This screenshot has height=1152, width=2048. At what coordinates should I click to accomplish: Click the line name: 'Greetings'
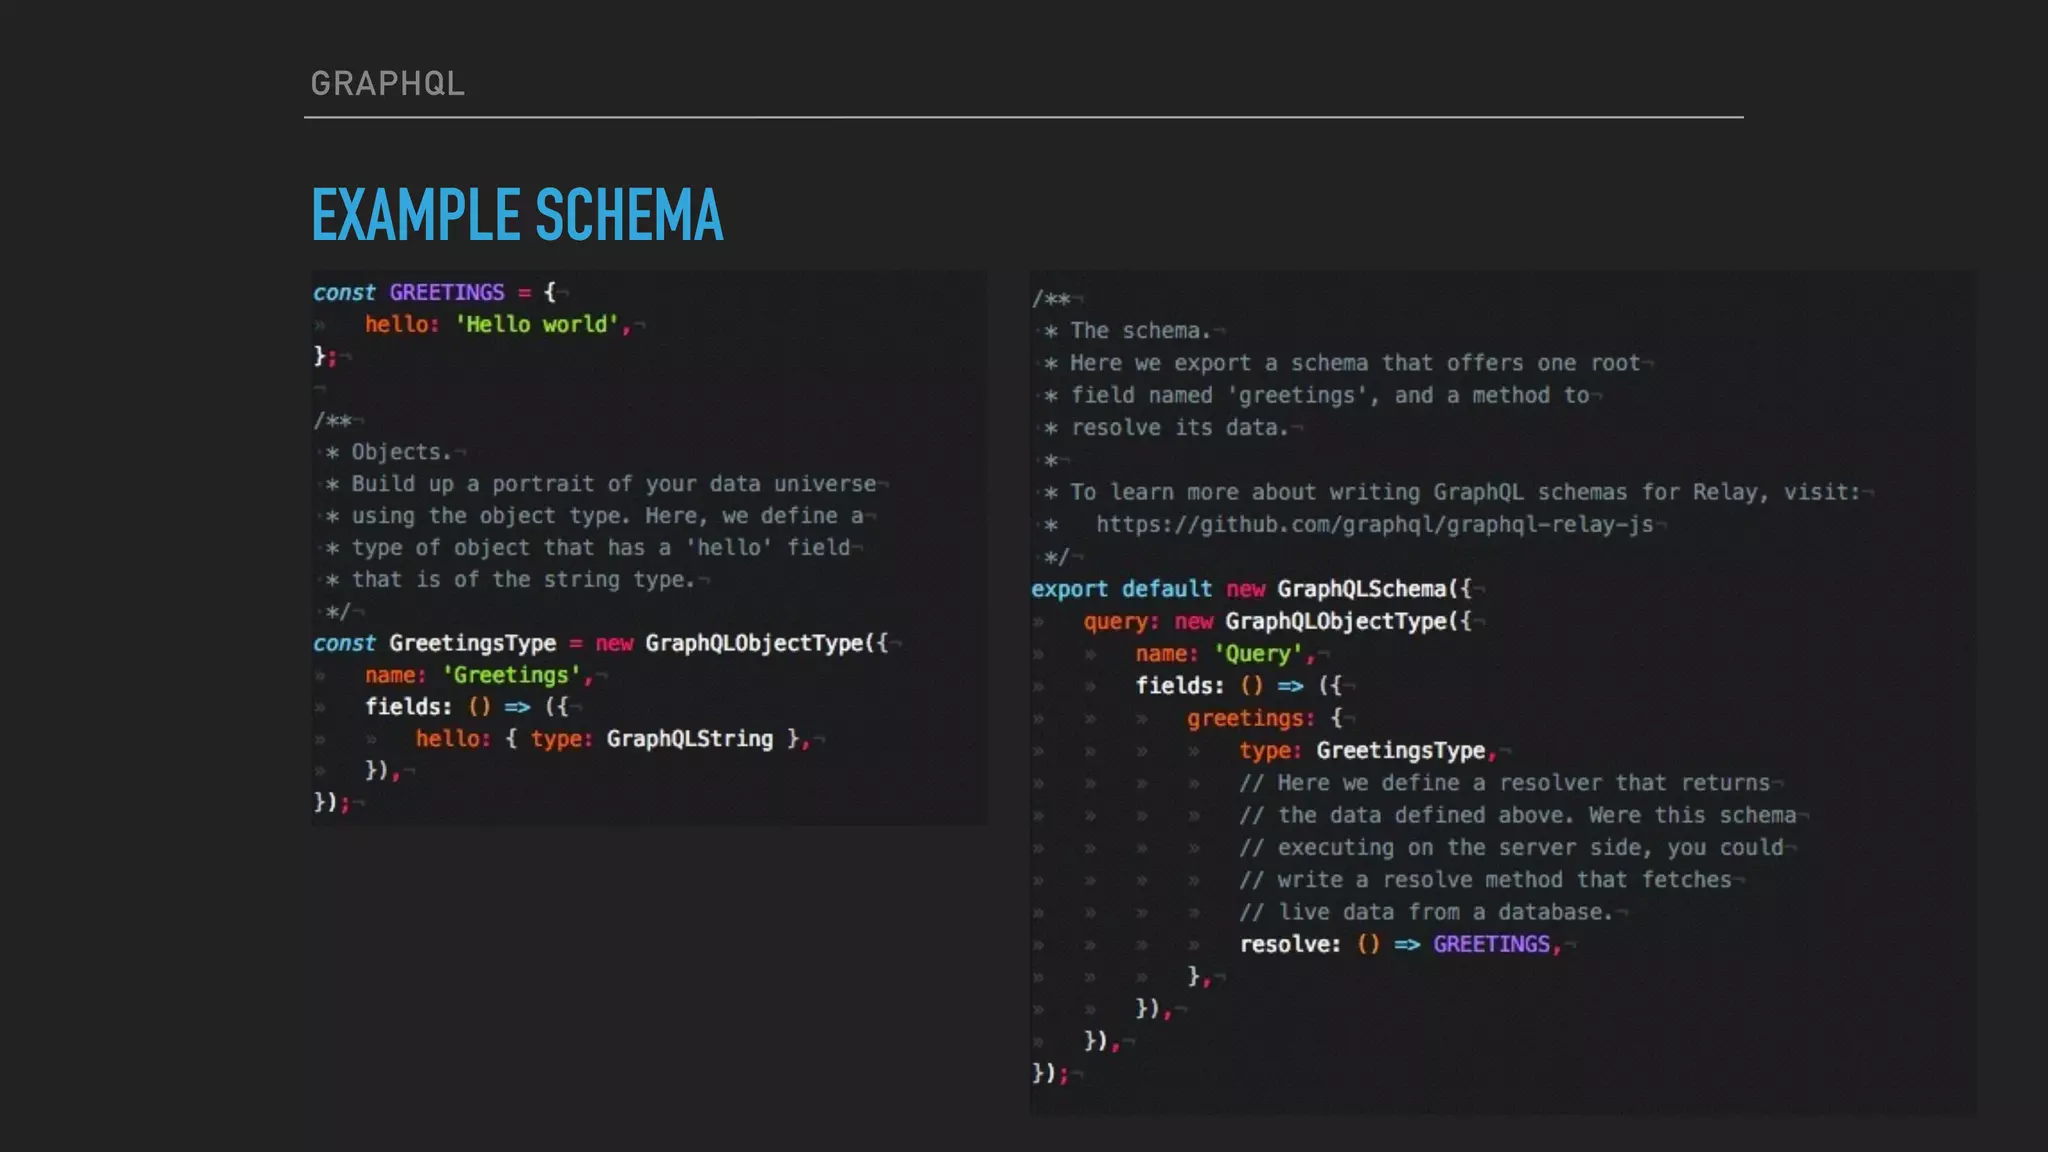pos(478,675)
